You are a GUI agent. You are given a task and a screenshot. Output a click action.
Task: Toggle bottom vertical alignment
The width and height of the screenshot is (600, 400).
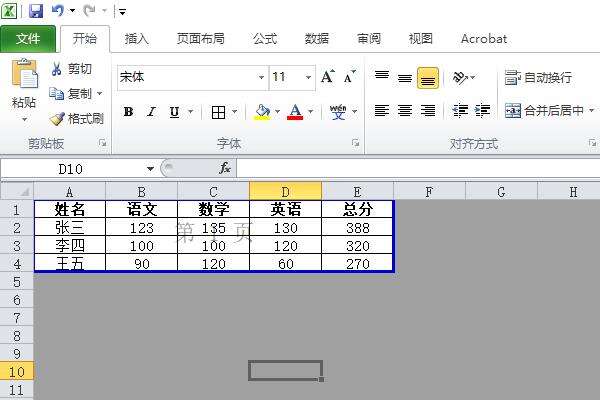coord(428,78)
